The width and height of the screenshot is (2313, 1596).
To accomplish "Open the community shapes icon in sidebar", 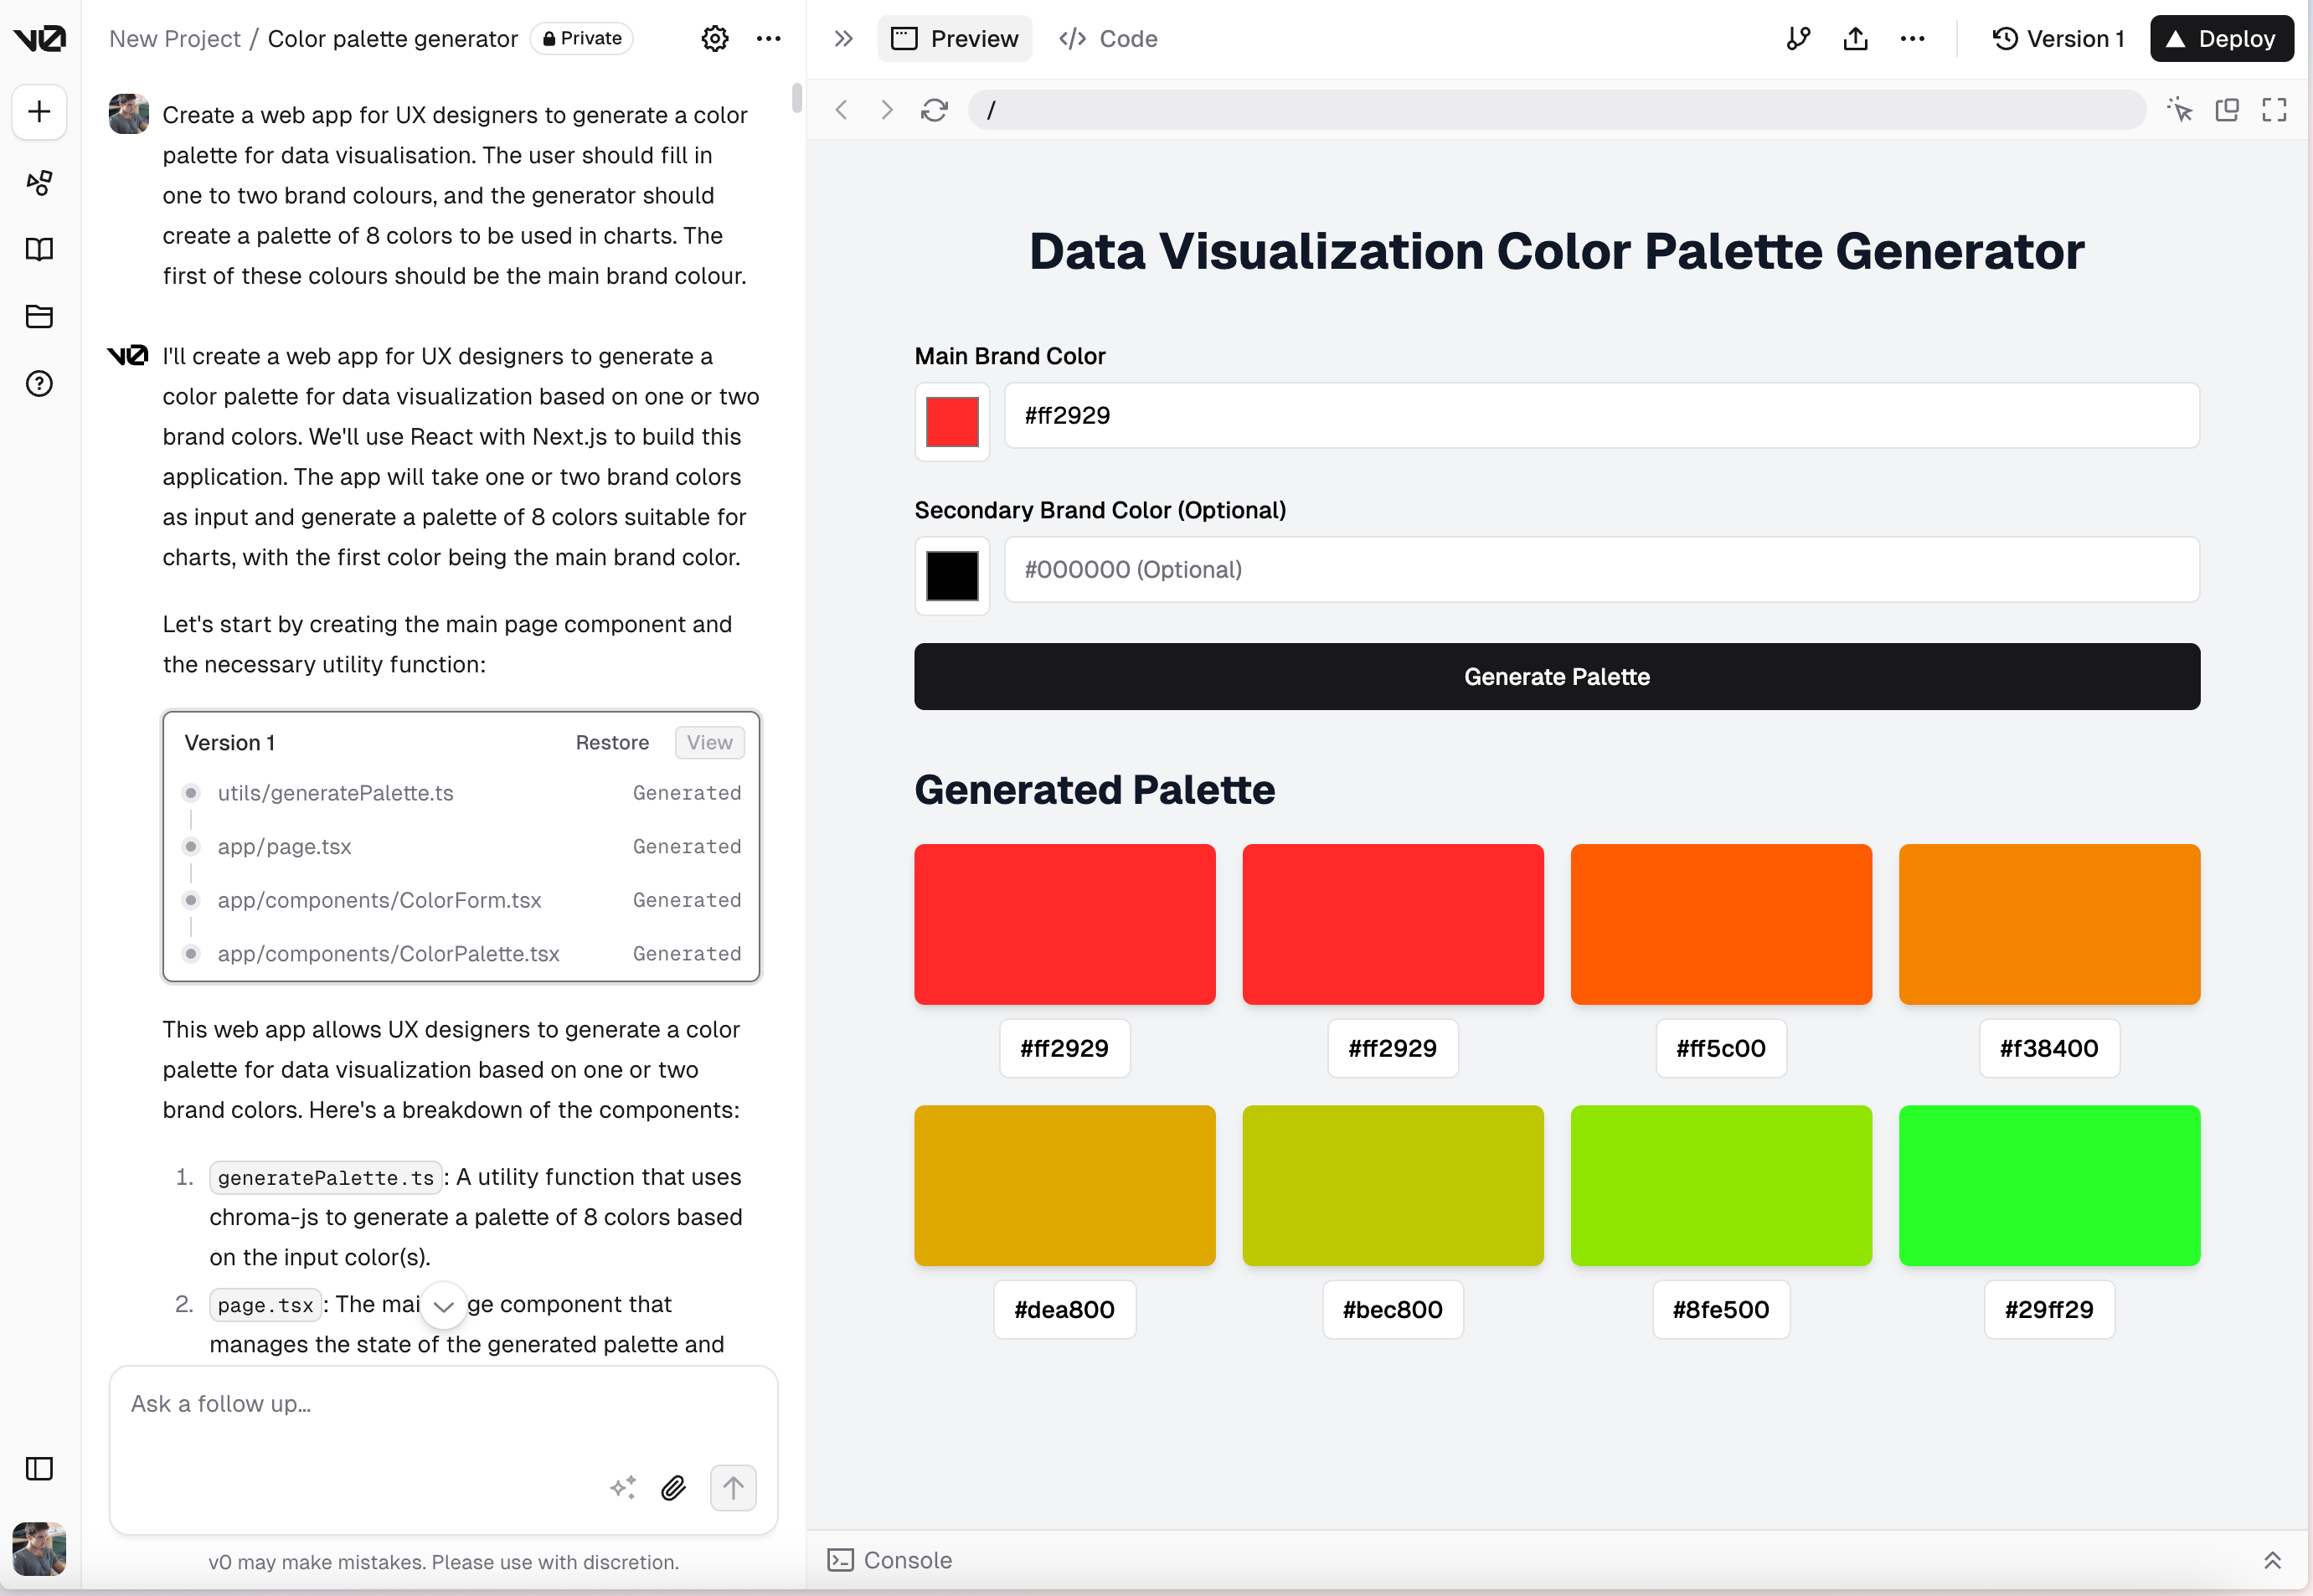I will click(39, 182).
